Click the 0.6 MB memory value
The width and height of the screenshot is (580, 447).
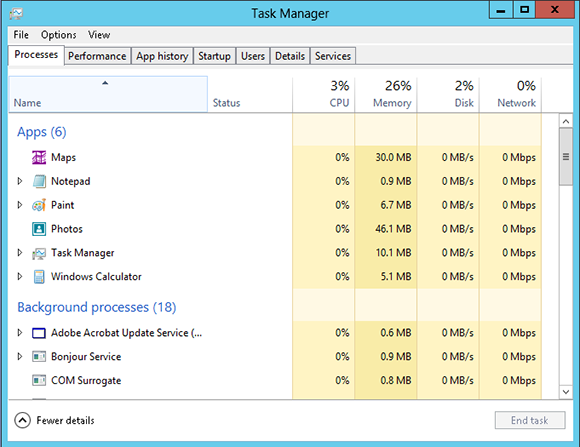[396, 333]
